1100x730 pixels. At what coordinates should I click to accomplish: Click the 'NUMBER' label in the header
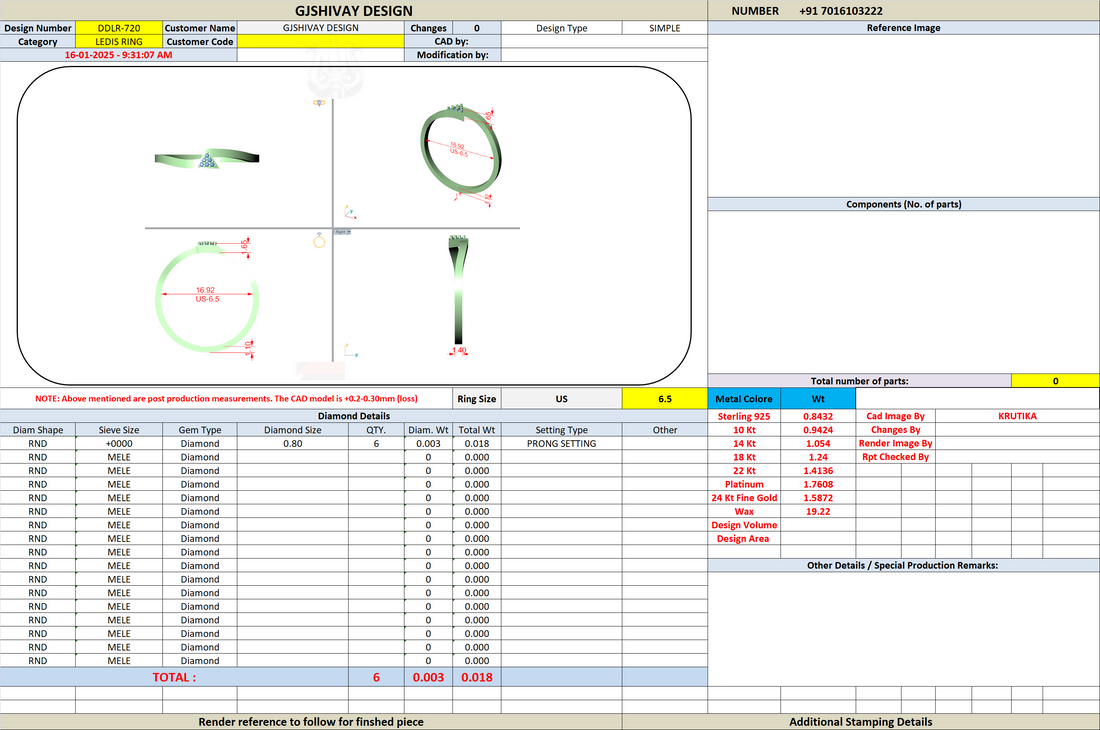(755, 11)
